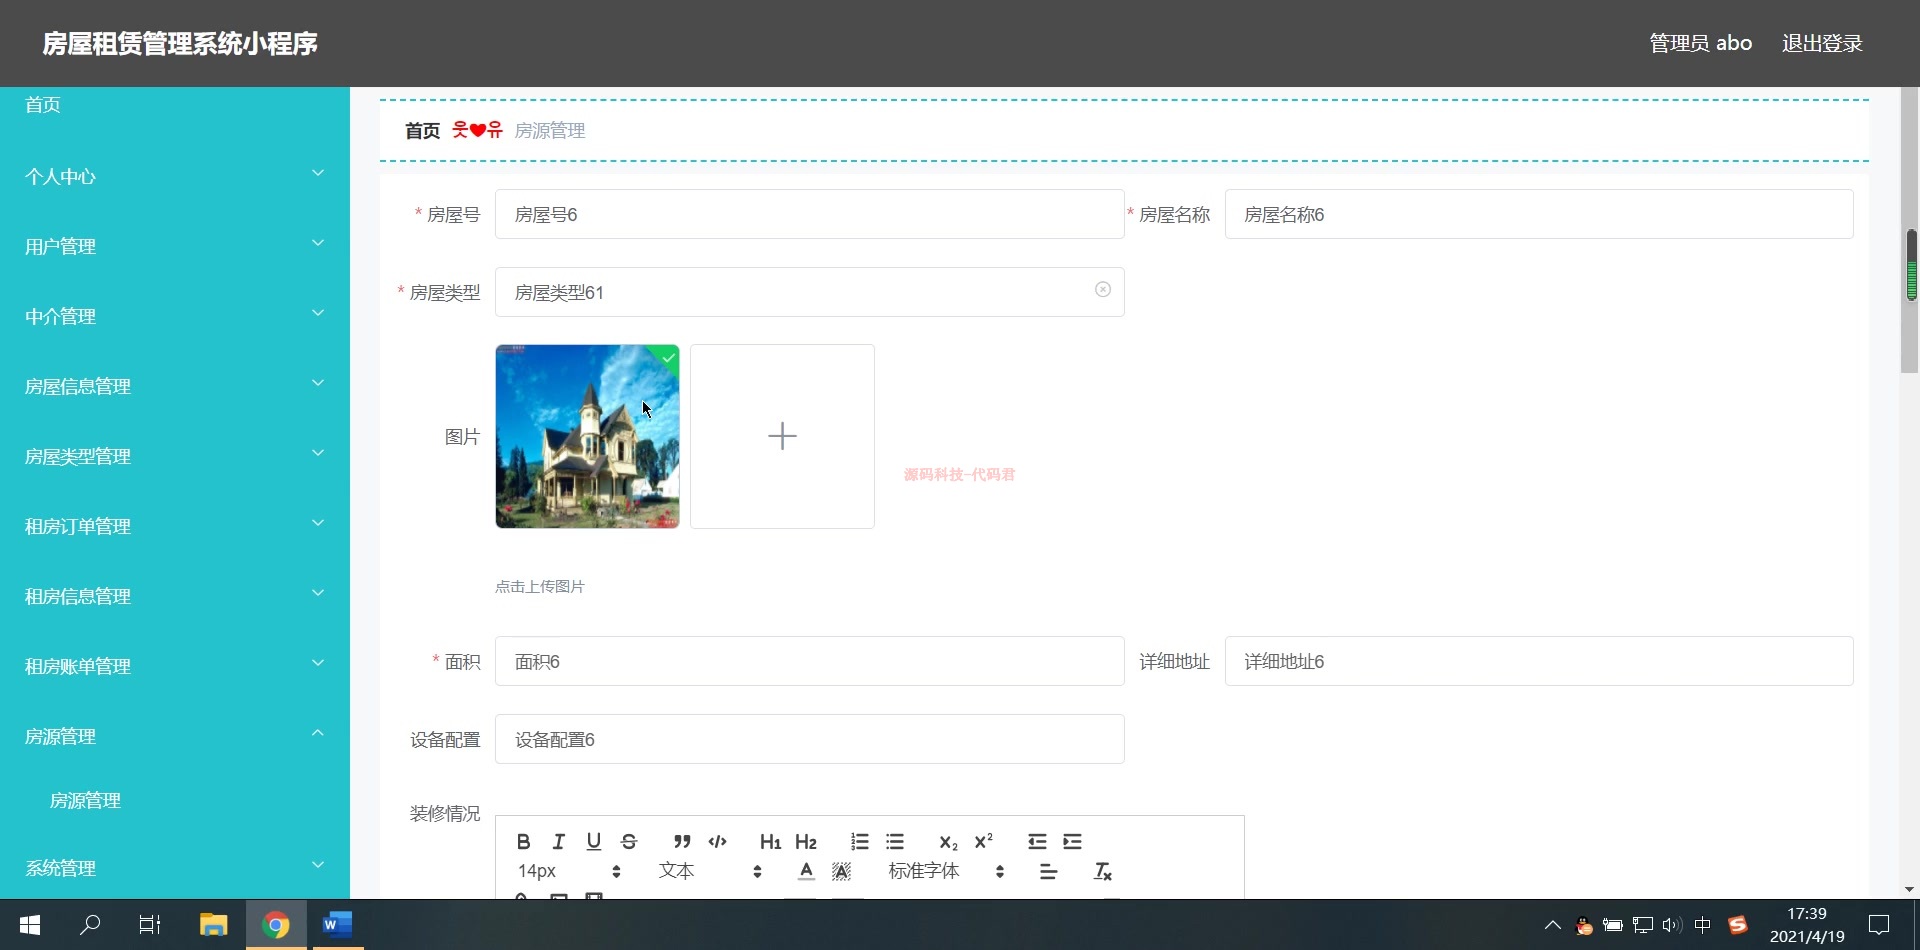Image resolution: width=1920 pixels, height=950 pixels.
Task: Open Windows taskbar search
Action: (90, 925)
